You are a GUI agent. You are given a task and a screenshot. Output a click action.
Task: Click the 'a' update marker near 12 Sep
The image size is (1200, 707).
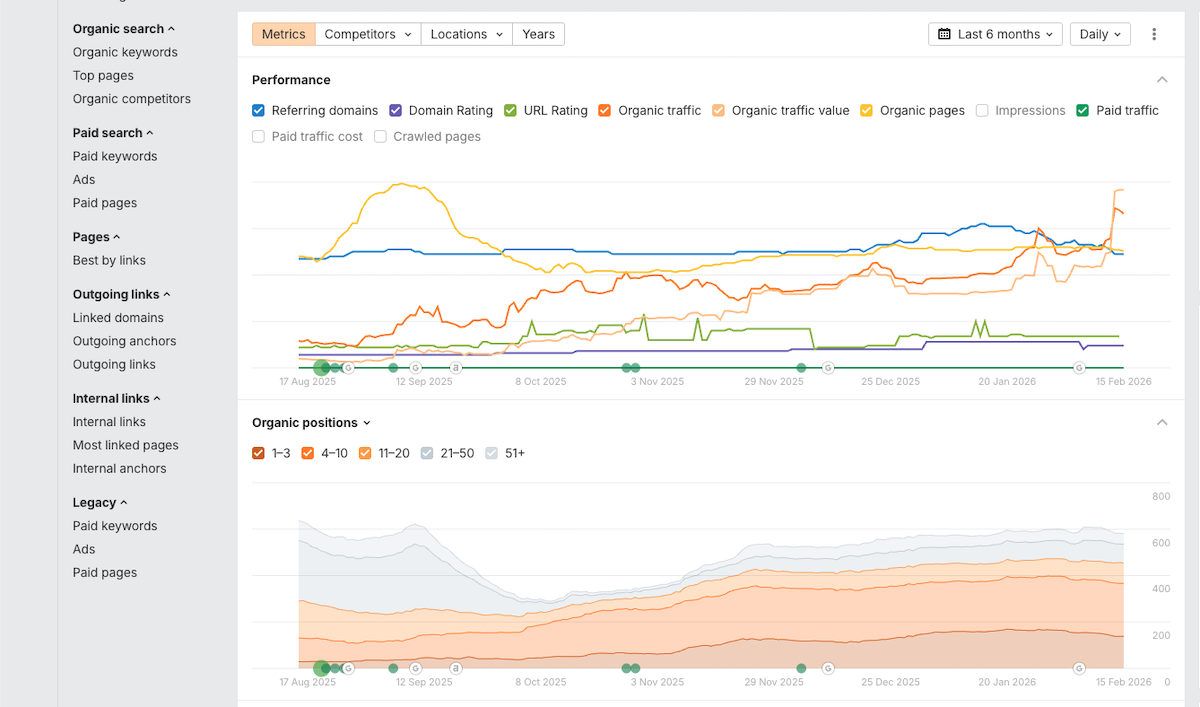point(456,368)
